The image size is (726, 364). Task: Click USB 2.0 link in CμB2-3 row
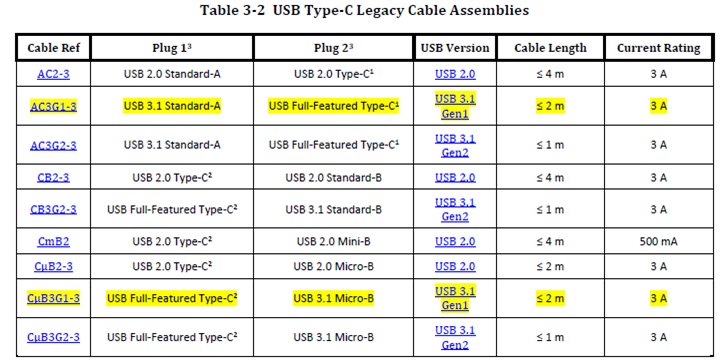(455, 266)
